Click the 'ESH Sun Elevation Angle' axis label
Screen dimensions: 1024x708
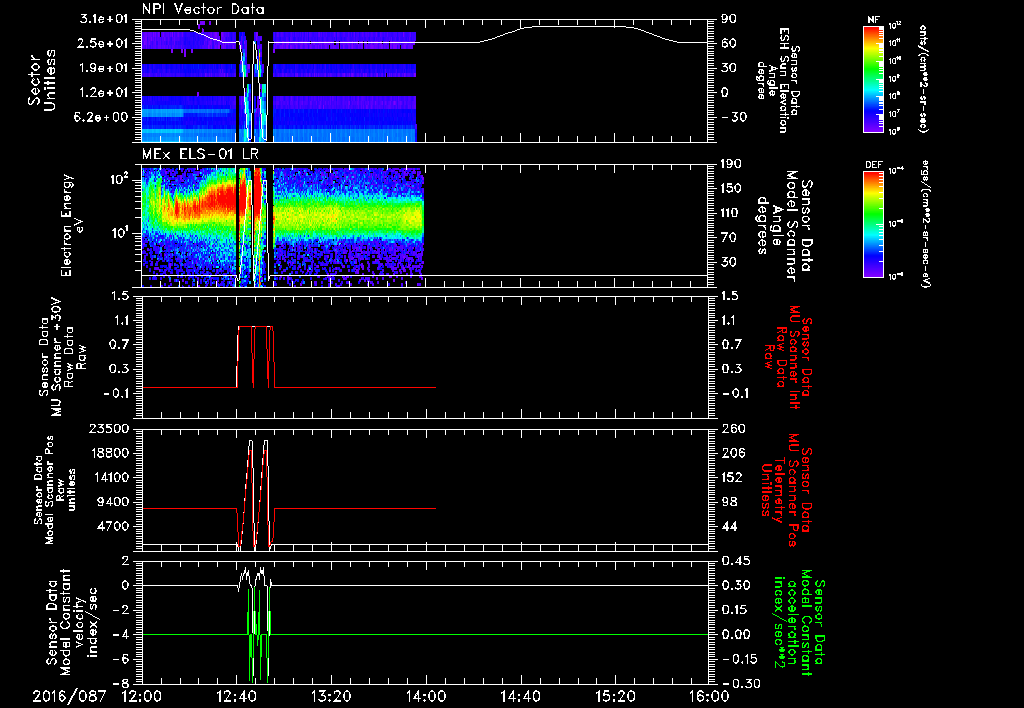pyautogui.click(x=777, y=80)
